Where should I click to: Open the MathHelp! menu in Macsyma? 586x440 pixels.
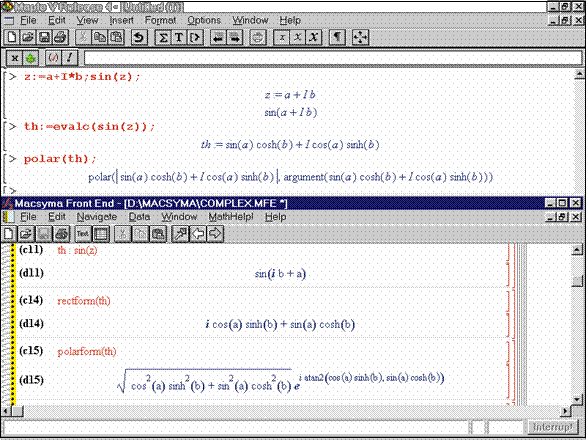click(x=231, y=216)
